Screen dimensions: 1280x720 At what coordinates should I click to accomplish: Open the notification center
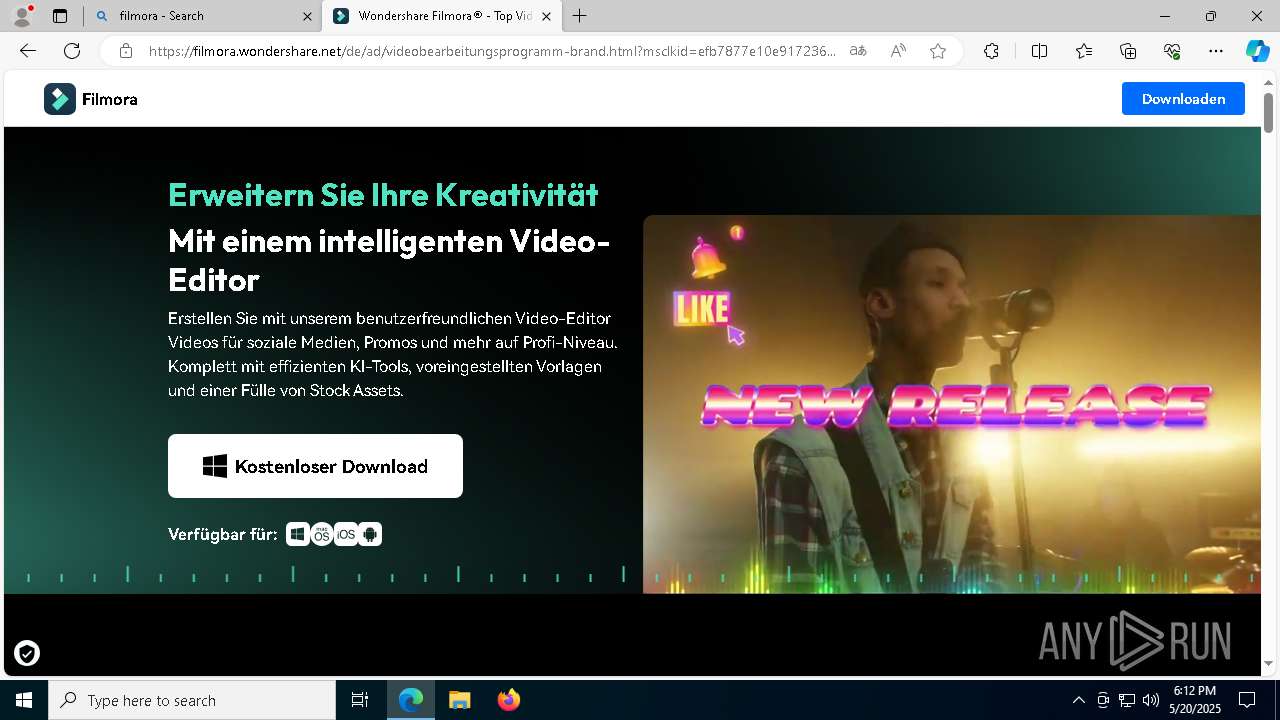pos(1247,700)
